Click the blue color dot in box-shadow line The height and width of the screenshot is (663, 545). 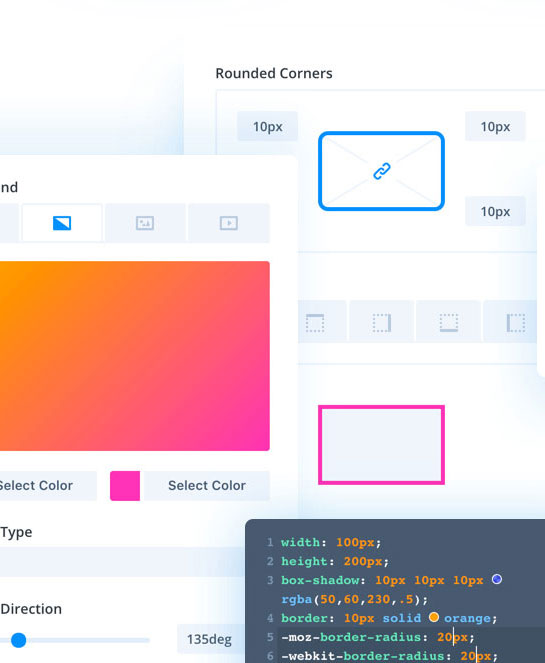point(497,579)
